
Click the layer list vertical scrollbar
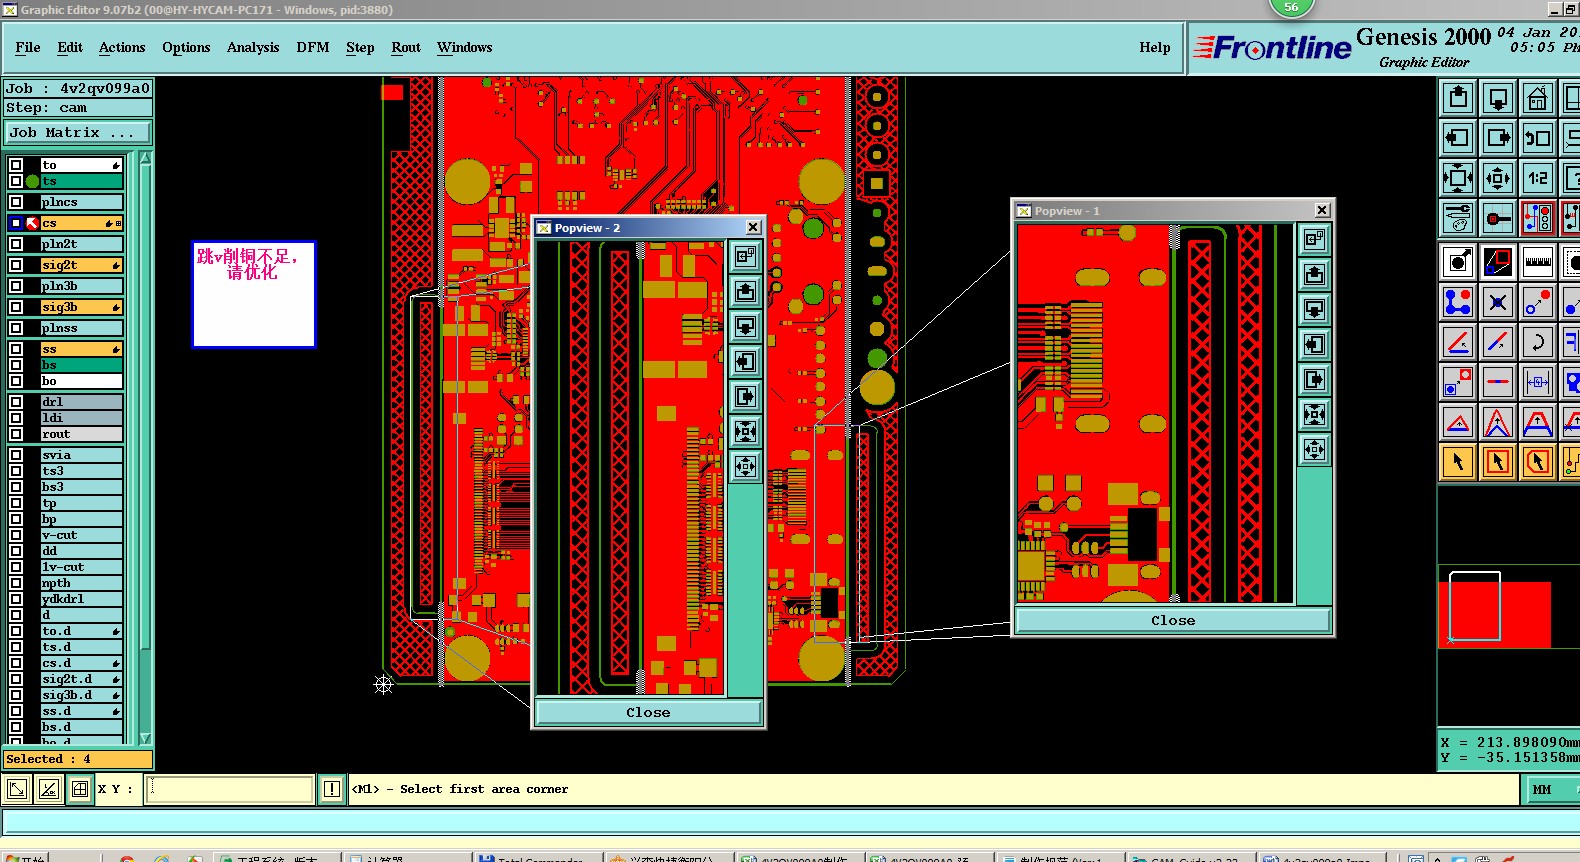146,447
